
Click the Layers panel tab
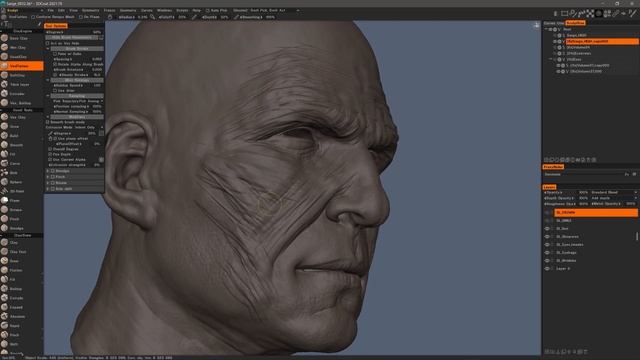point(549,187)
